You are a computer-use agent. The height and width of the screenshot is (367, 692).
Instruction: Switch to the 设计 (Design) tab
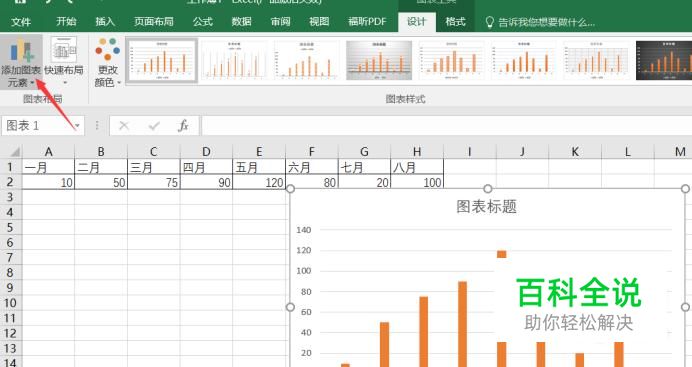417,22
